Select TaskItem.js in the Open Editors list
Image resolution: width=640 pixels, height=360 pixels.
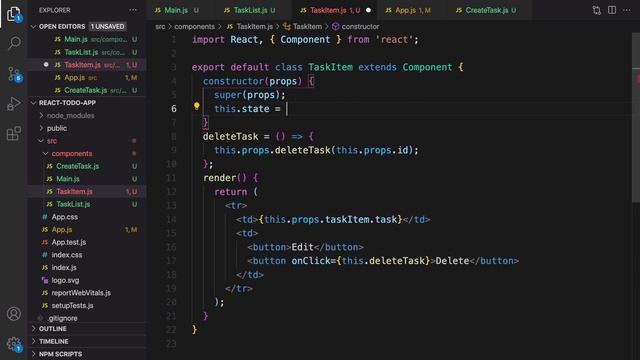pos(87,65)
